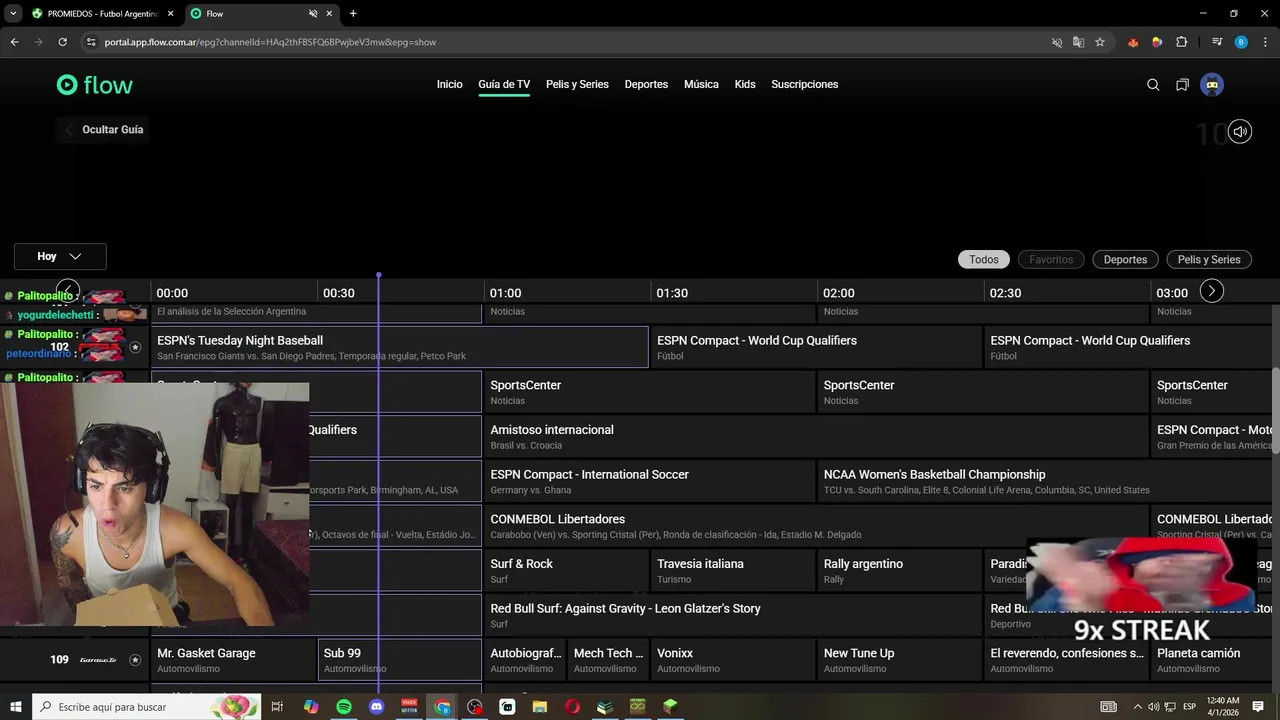
Task: Open Deportes in top navigation
Action: pos(646,85)
